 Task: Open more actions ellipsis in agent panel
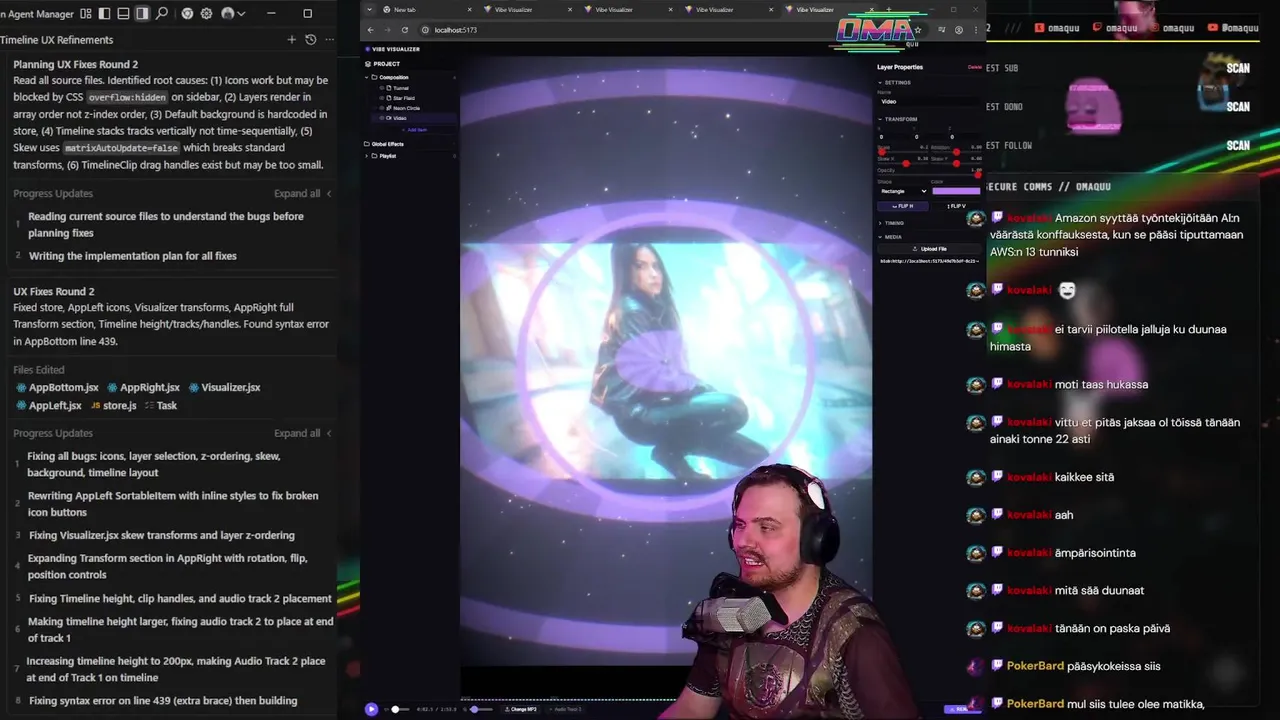pos(329,40)
